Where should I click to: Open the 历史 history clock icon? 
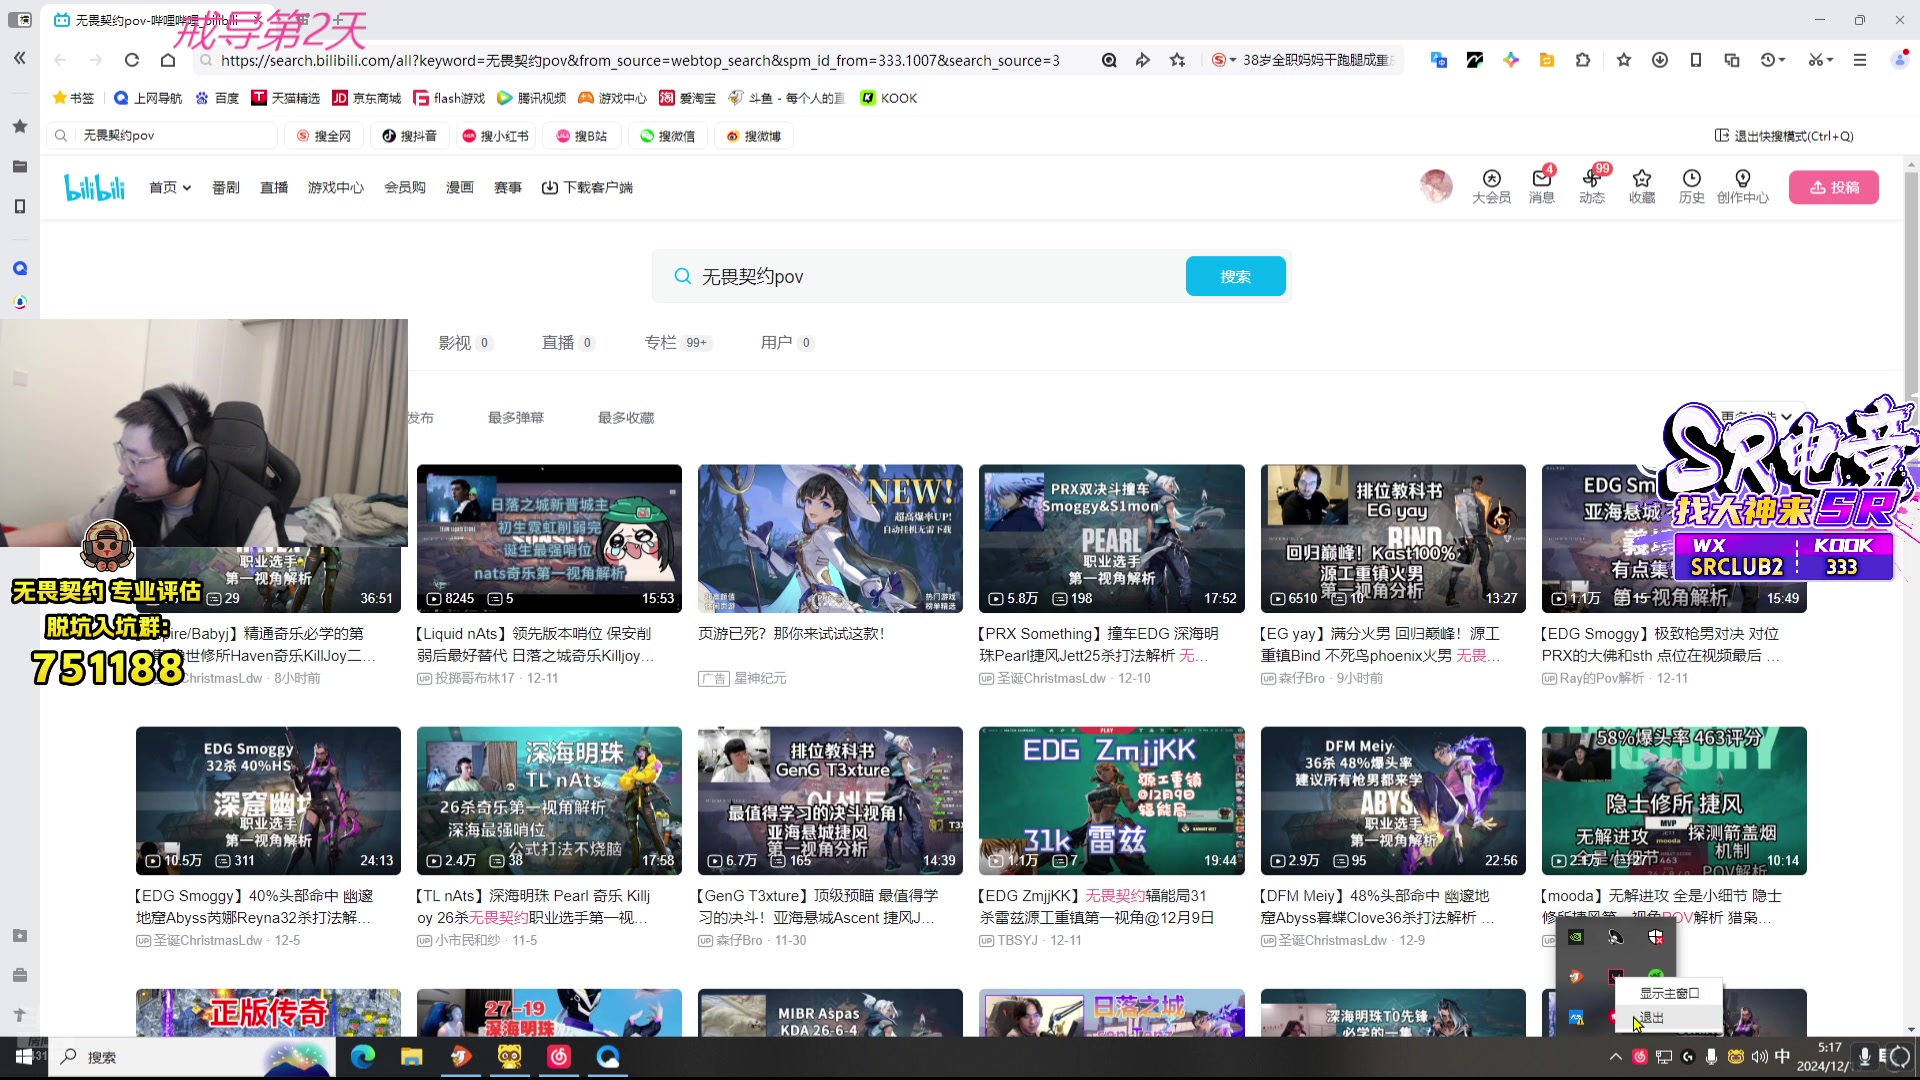[1692, 186]
